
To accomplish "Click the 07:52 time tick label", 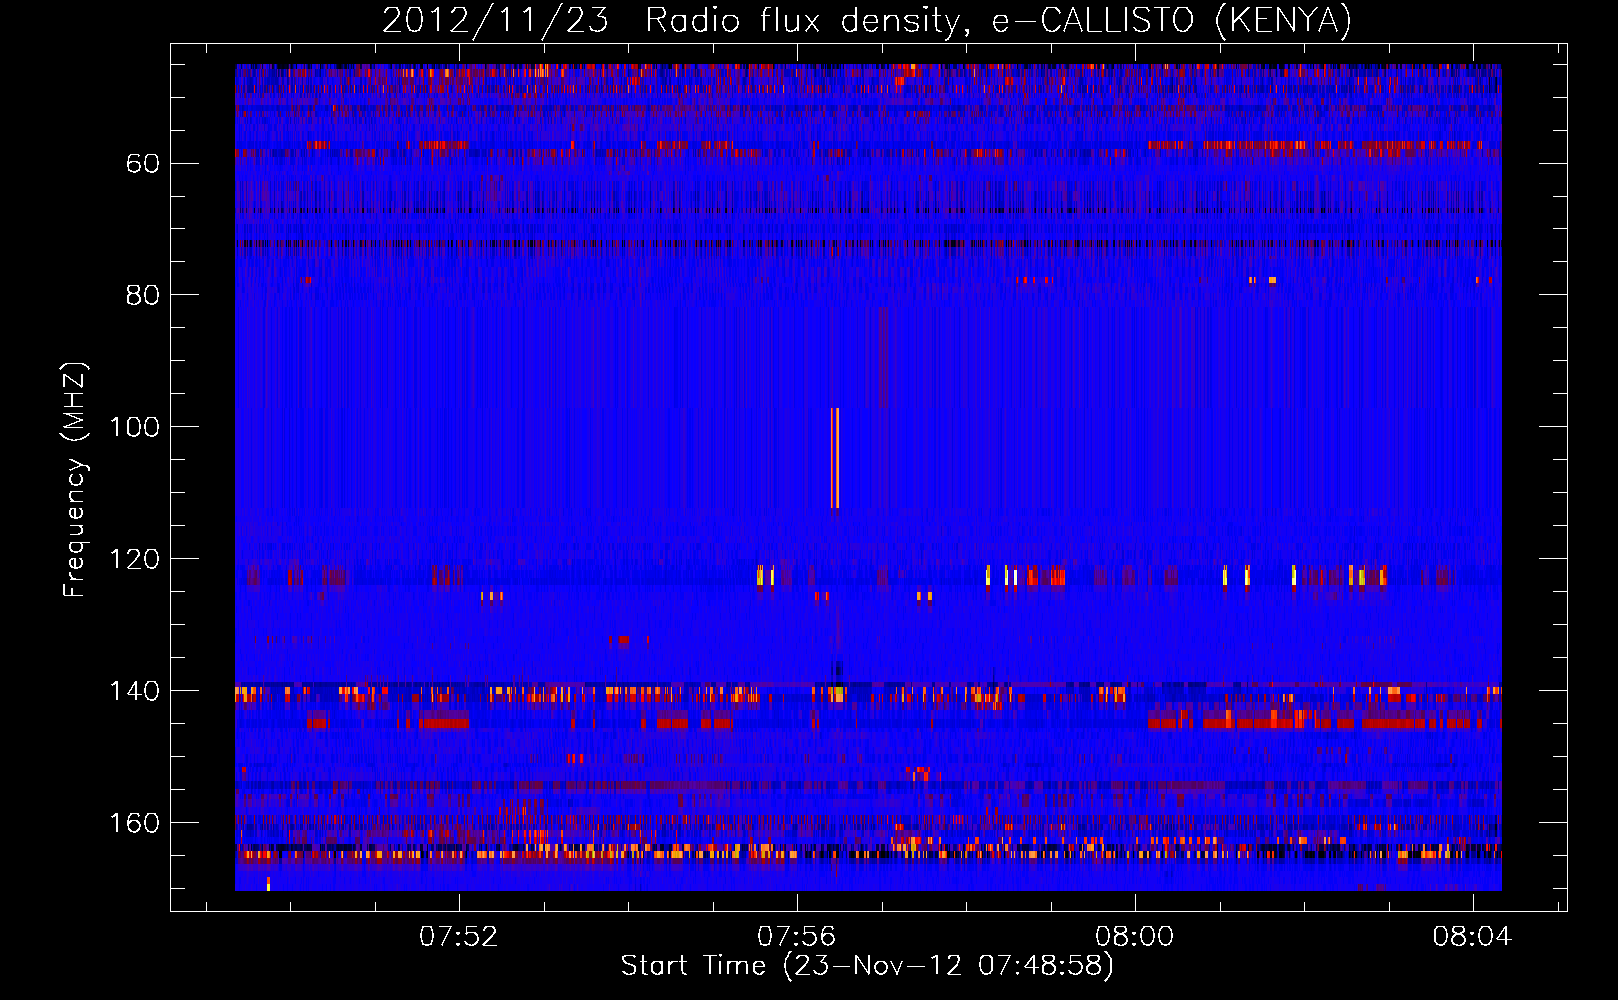I will pyautogui.click(x=459, y=937).
